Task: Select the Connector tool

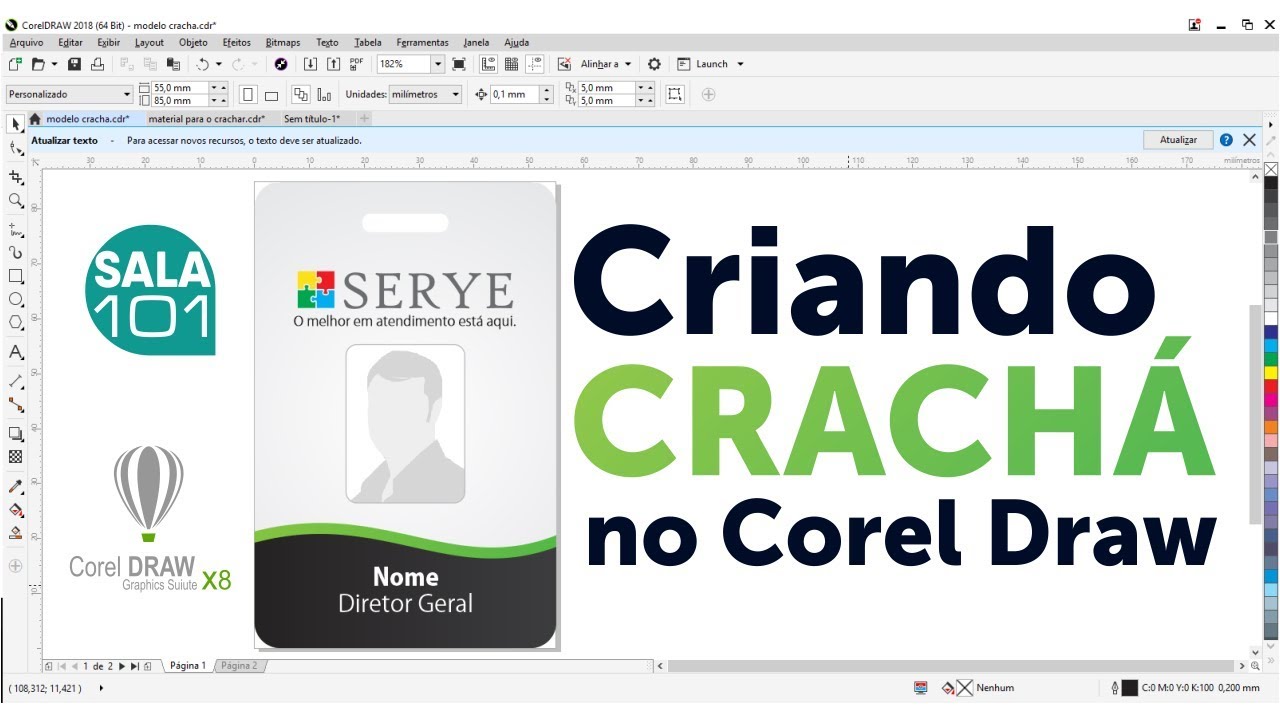Action: 15,404
